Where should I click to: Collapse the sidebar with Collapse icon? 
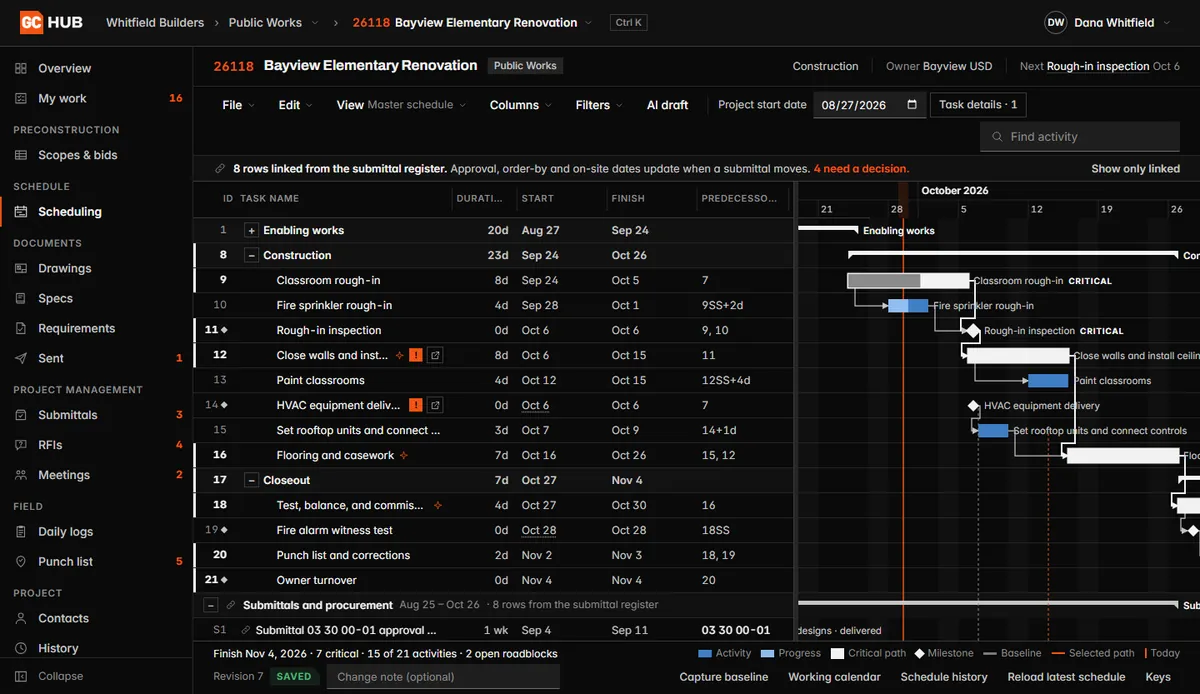(x=21, y=676)
